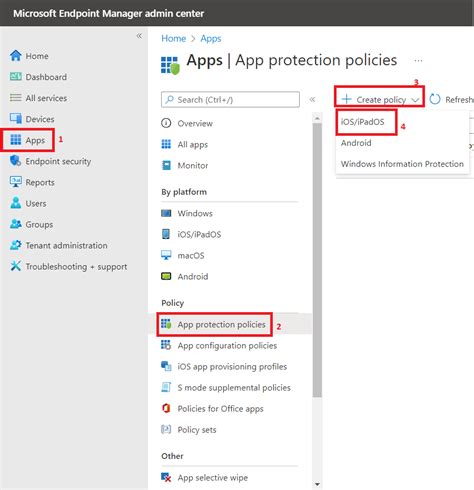The image size is (474, 490).
Task: Click the iOS/iPadOS device icon under By platform
Action: [x=166, y=234]
